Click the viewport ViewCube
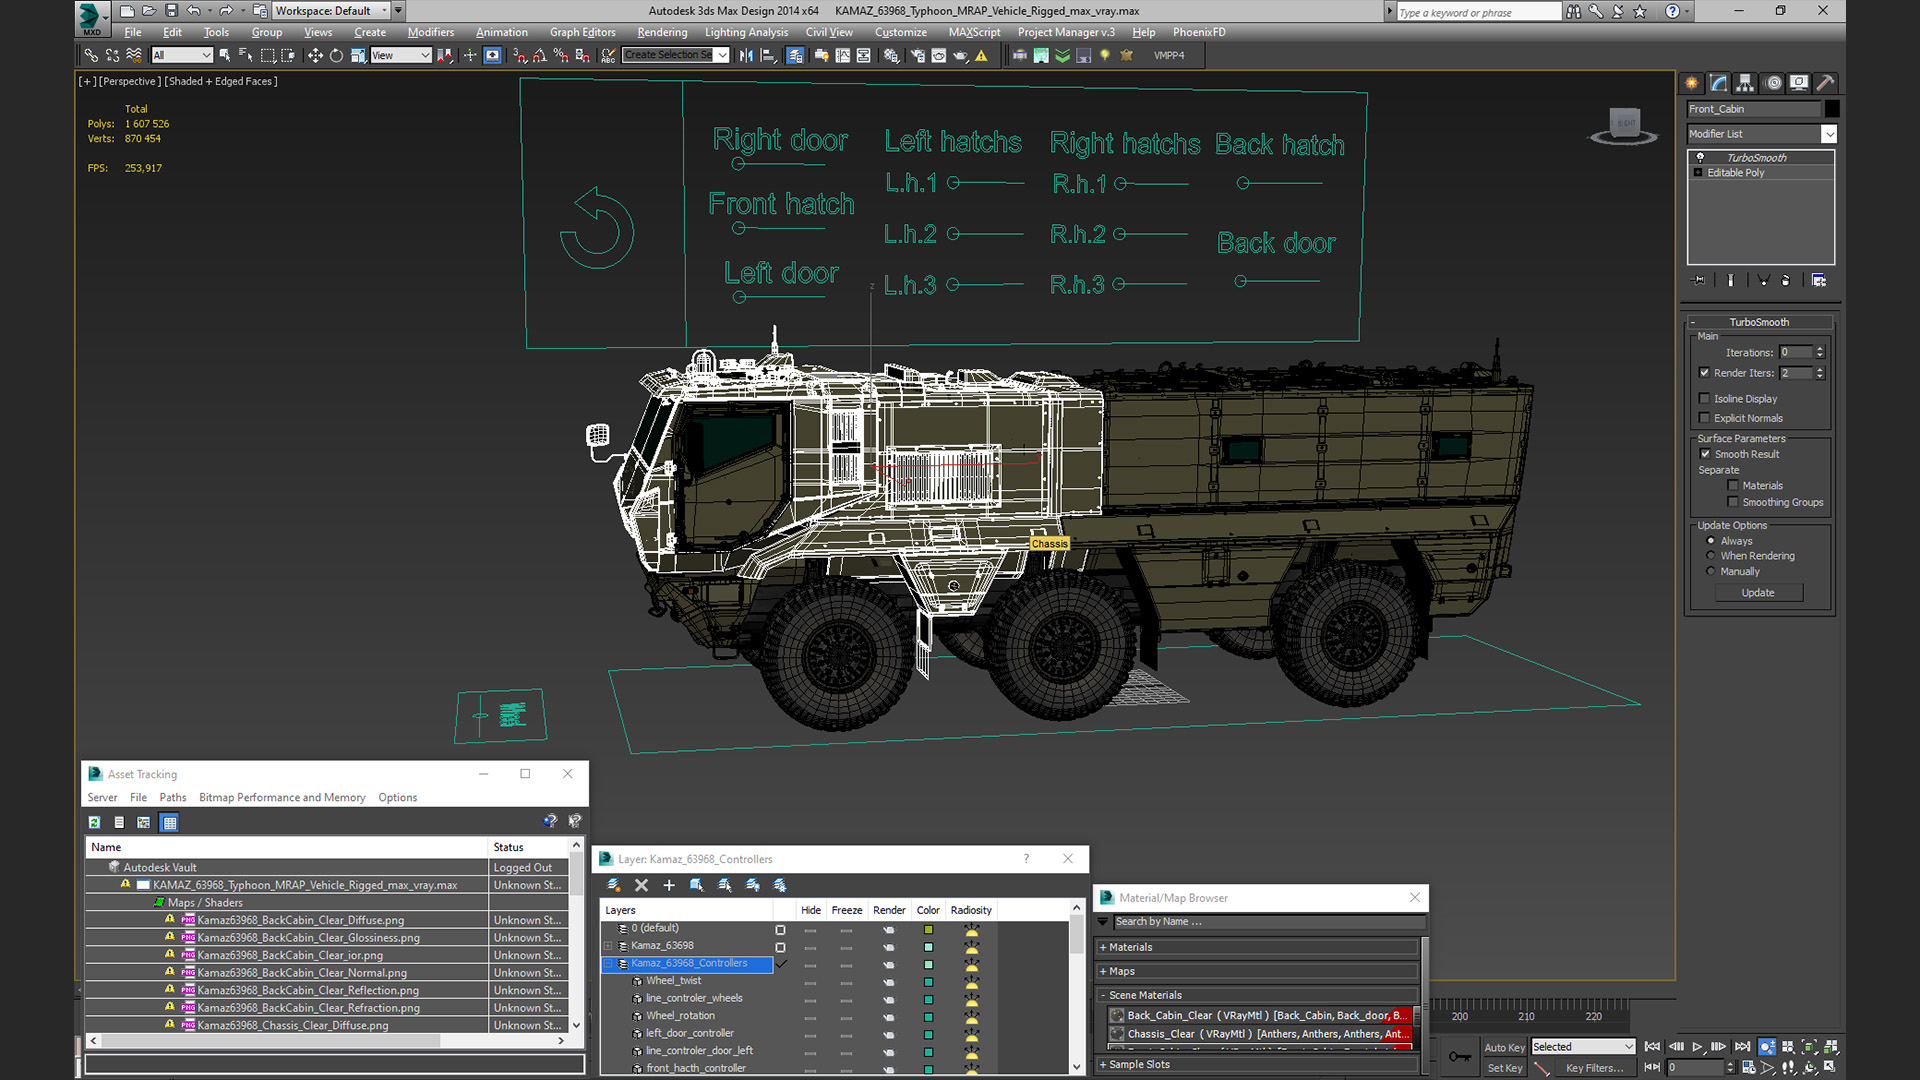 click(1624, 125)
